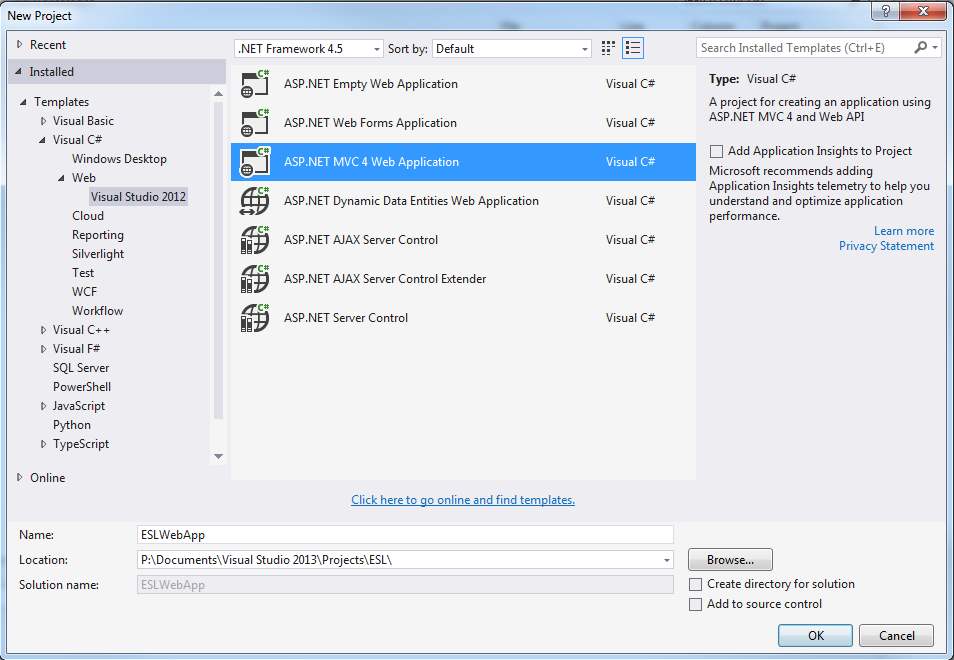Click the ASP.NET Server Control template icon

click(255, 318)
